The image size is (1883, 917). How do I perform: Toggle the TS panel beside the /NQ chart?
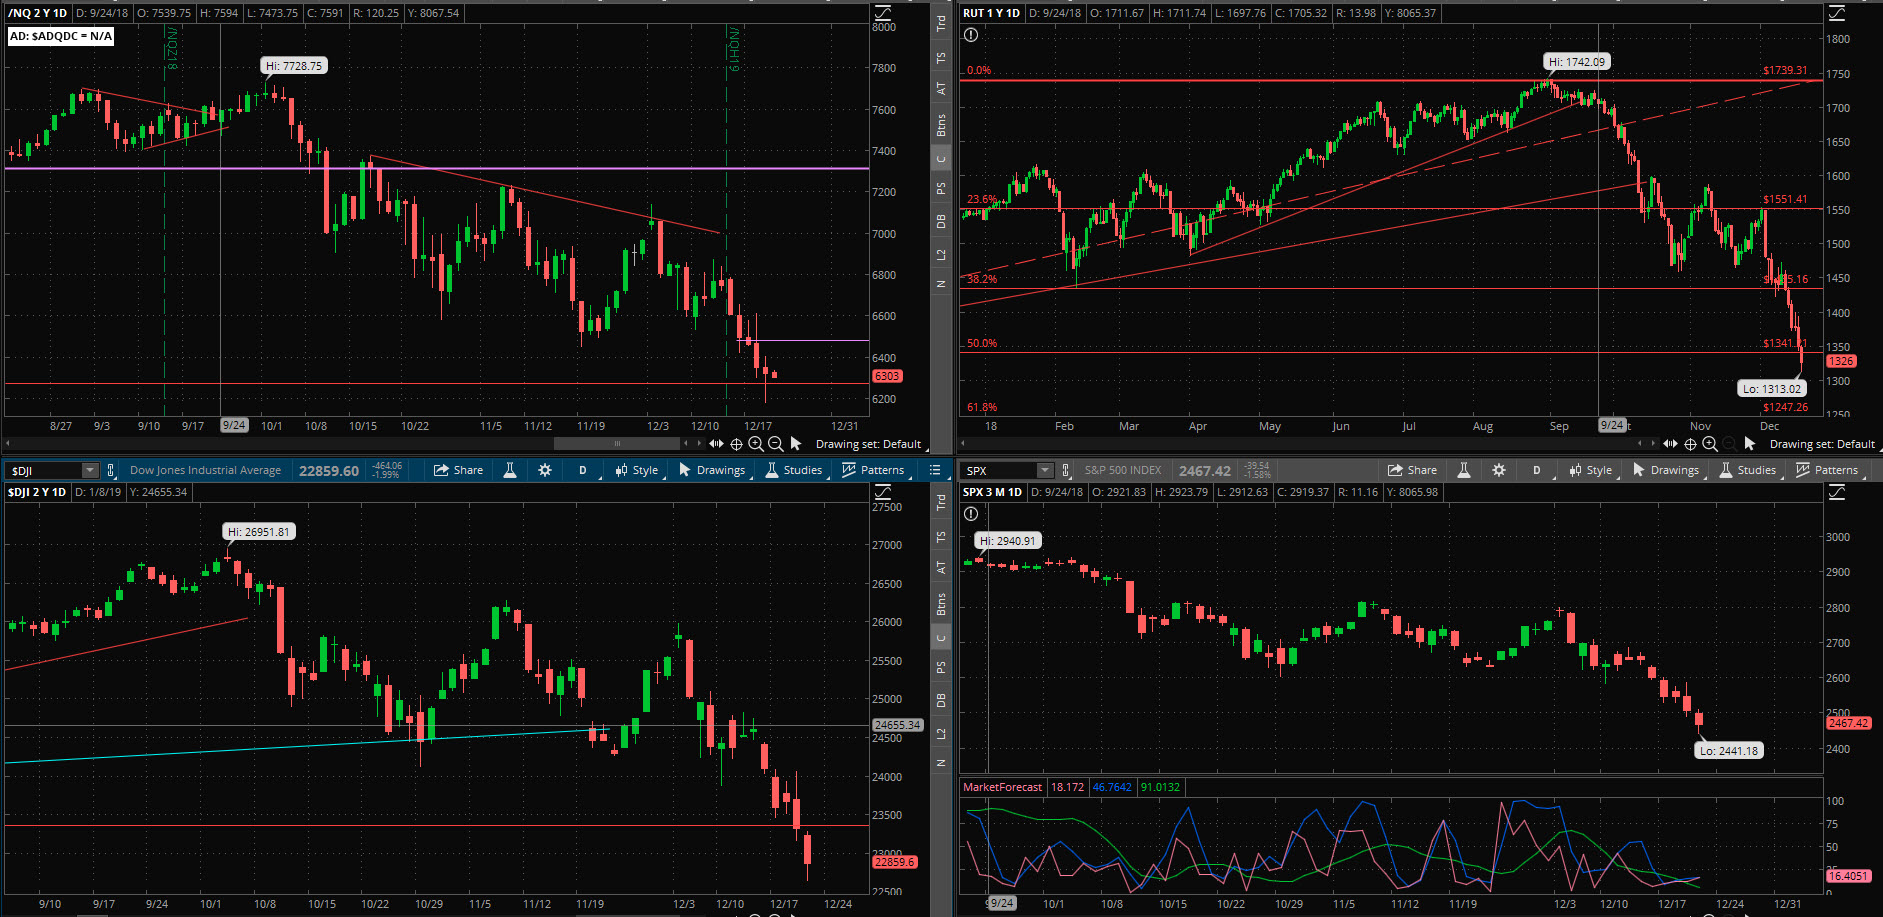941,58
